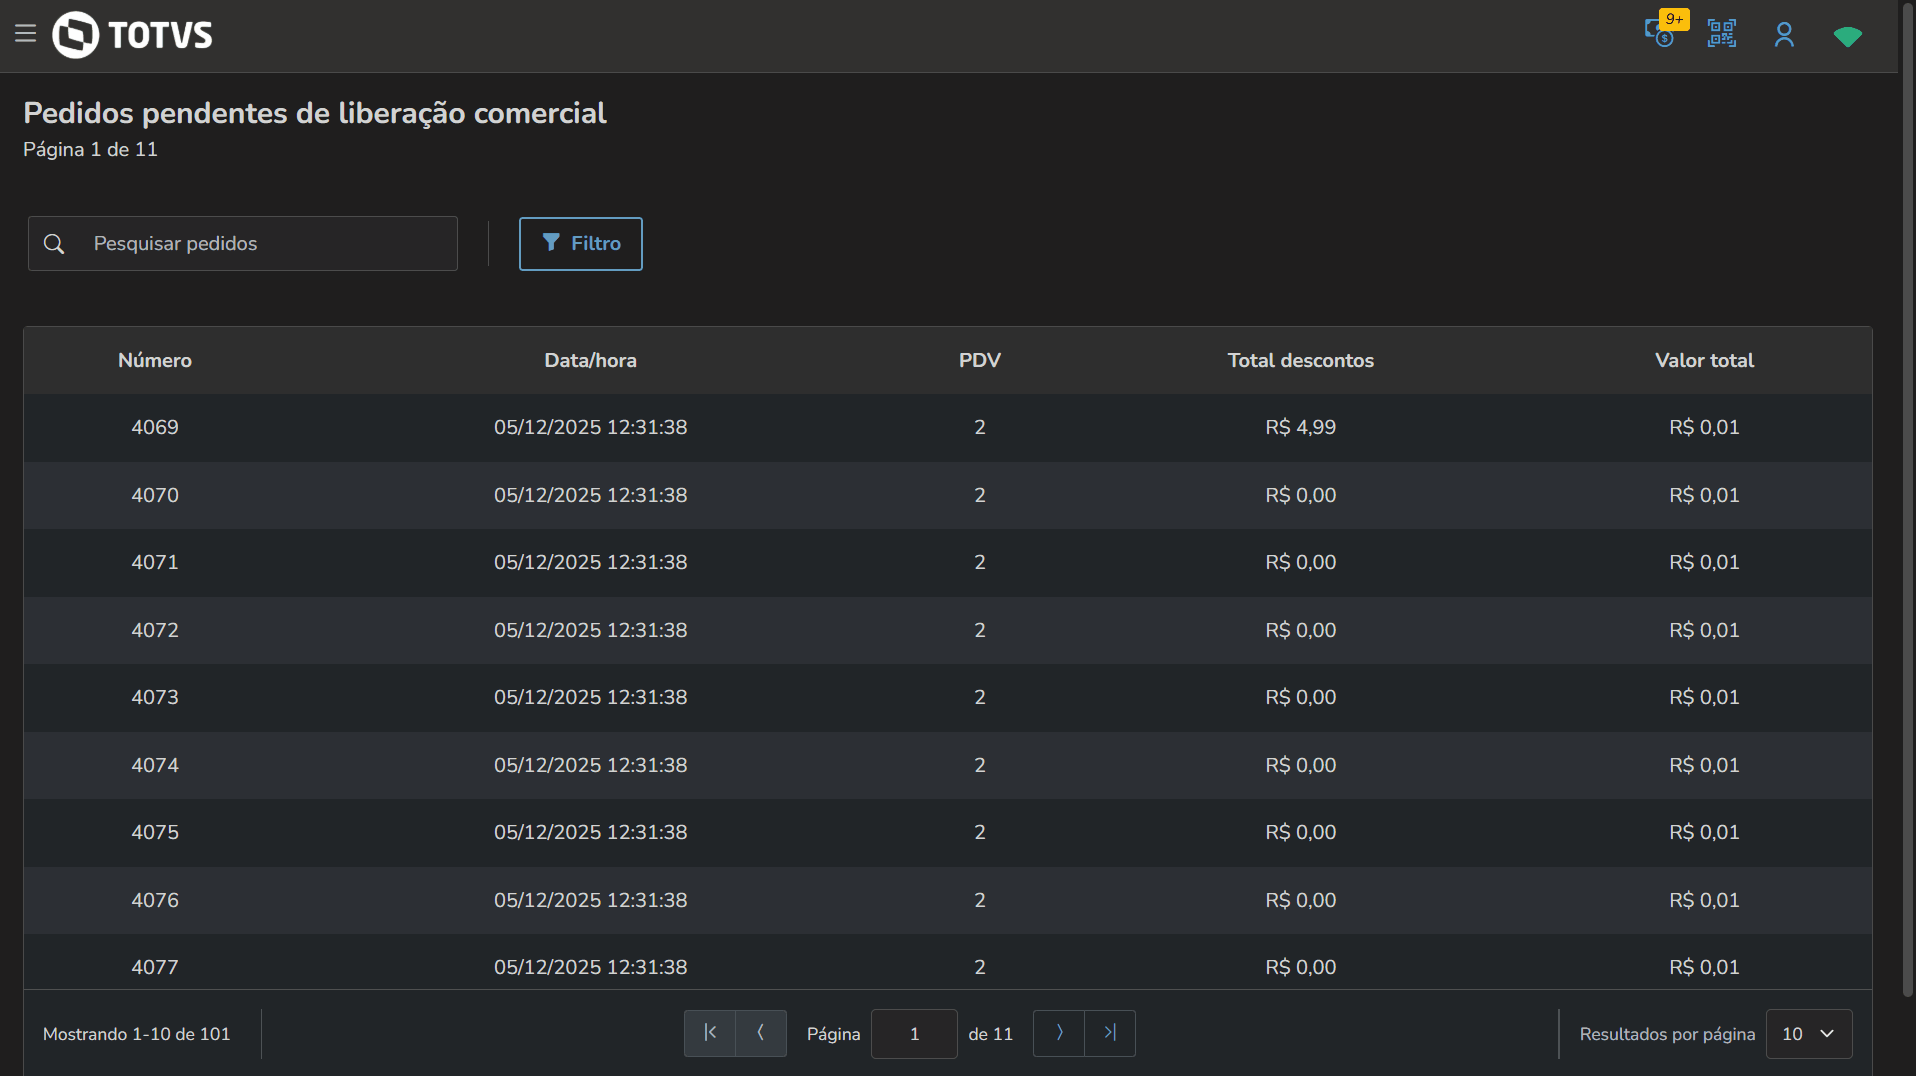Select order row 4069
Screen dimensions: 1916x1076
tap(155, 428)
